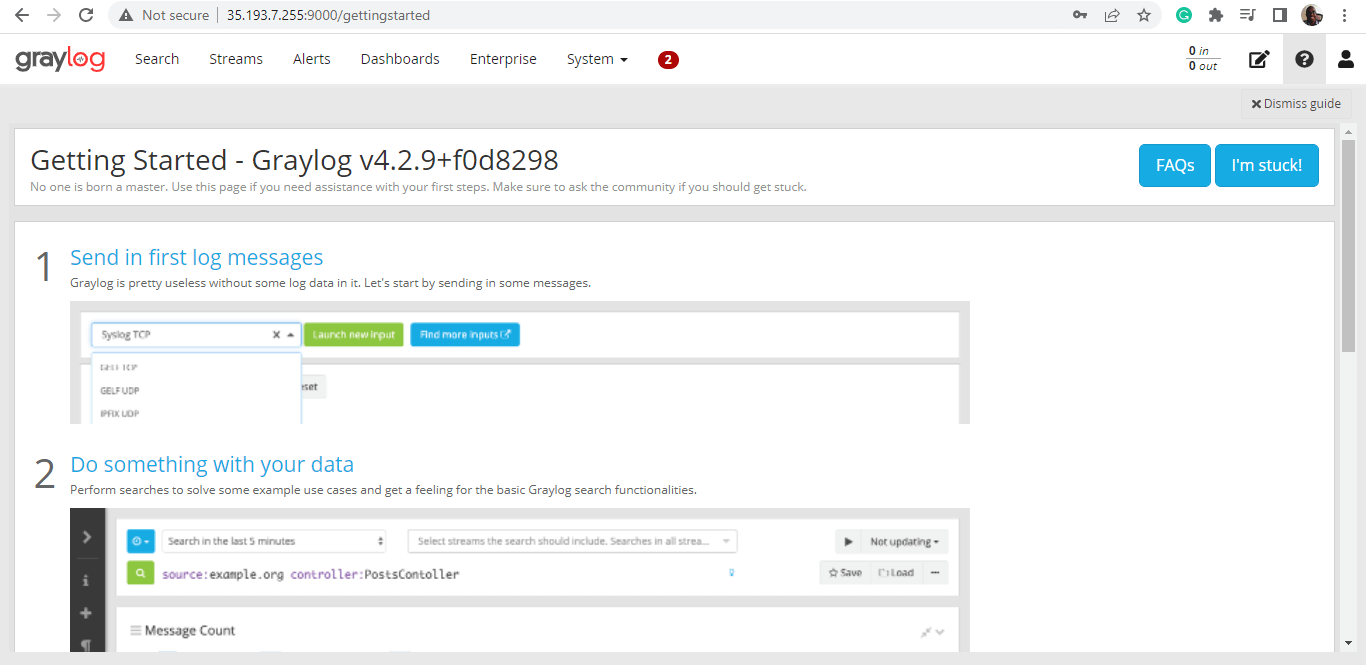Bookmark this page with the star icon

pyautogui.click(x=1144, y=15)
